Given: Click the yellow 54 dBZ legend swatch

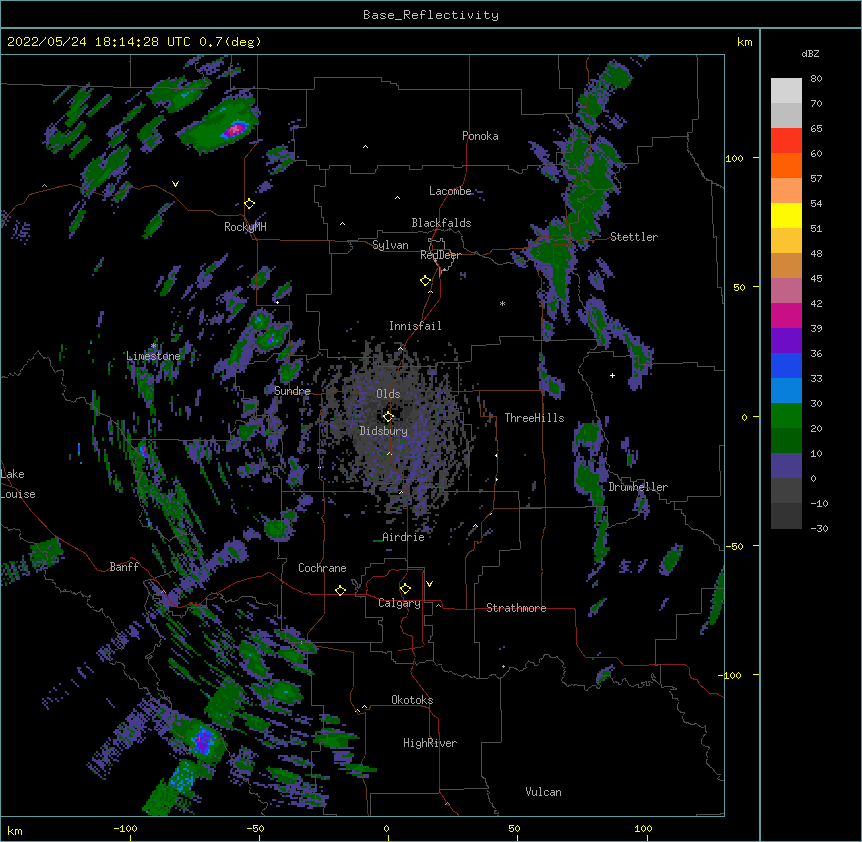Looking at the screenshot, I should click(x=786, y=215).
